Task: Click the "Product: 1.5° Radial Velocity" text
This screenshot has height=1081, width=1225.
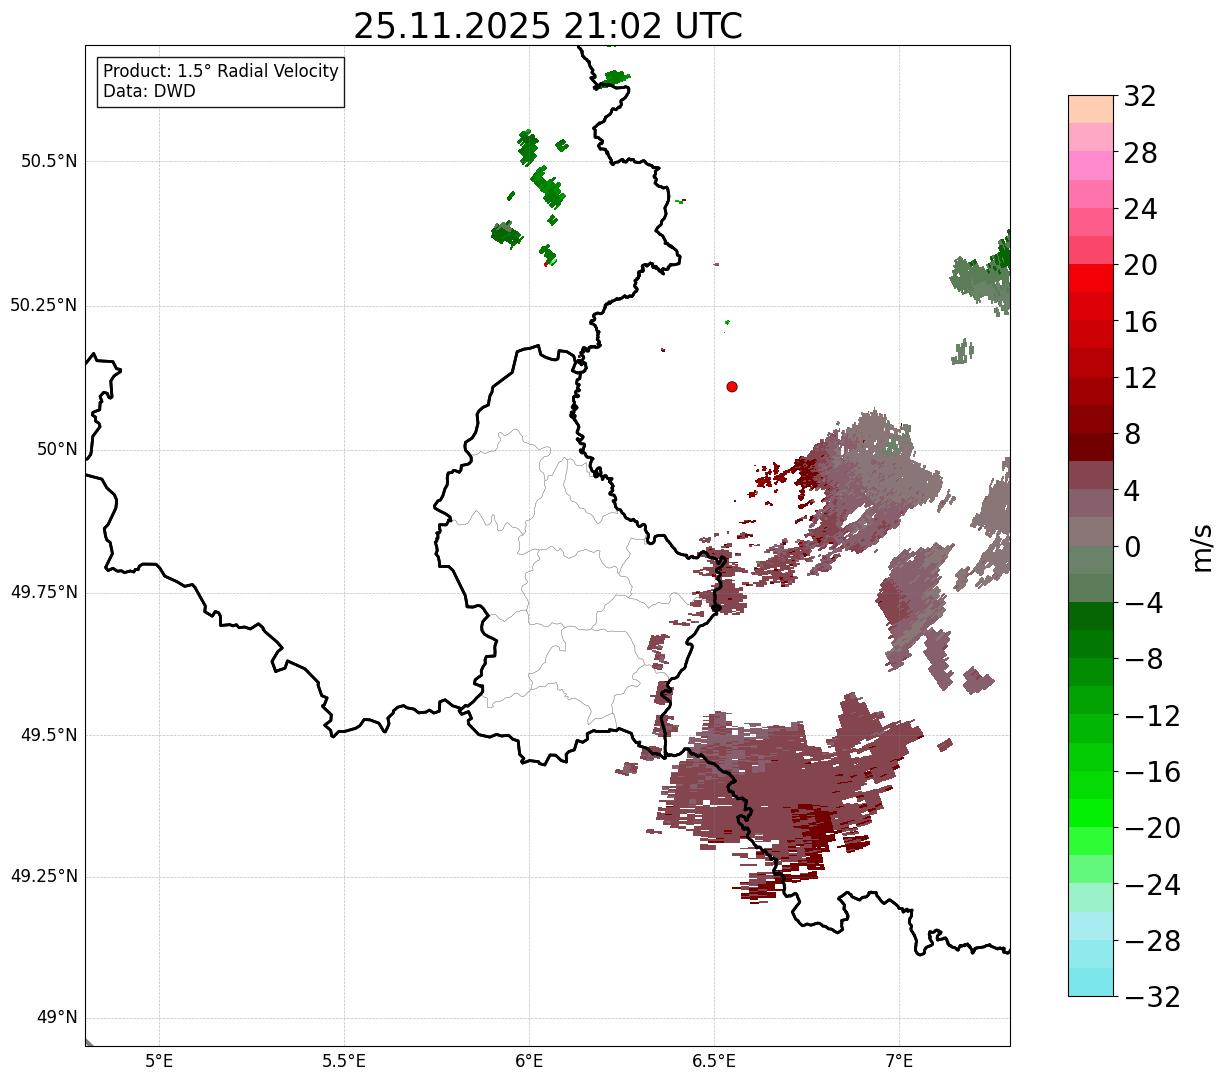Action: 221,72
